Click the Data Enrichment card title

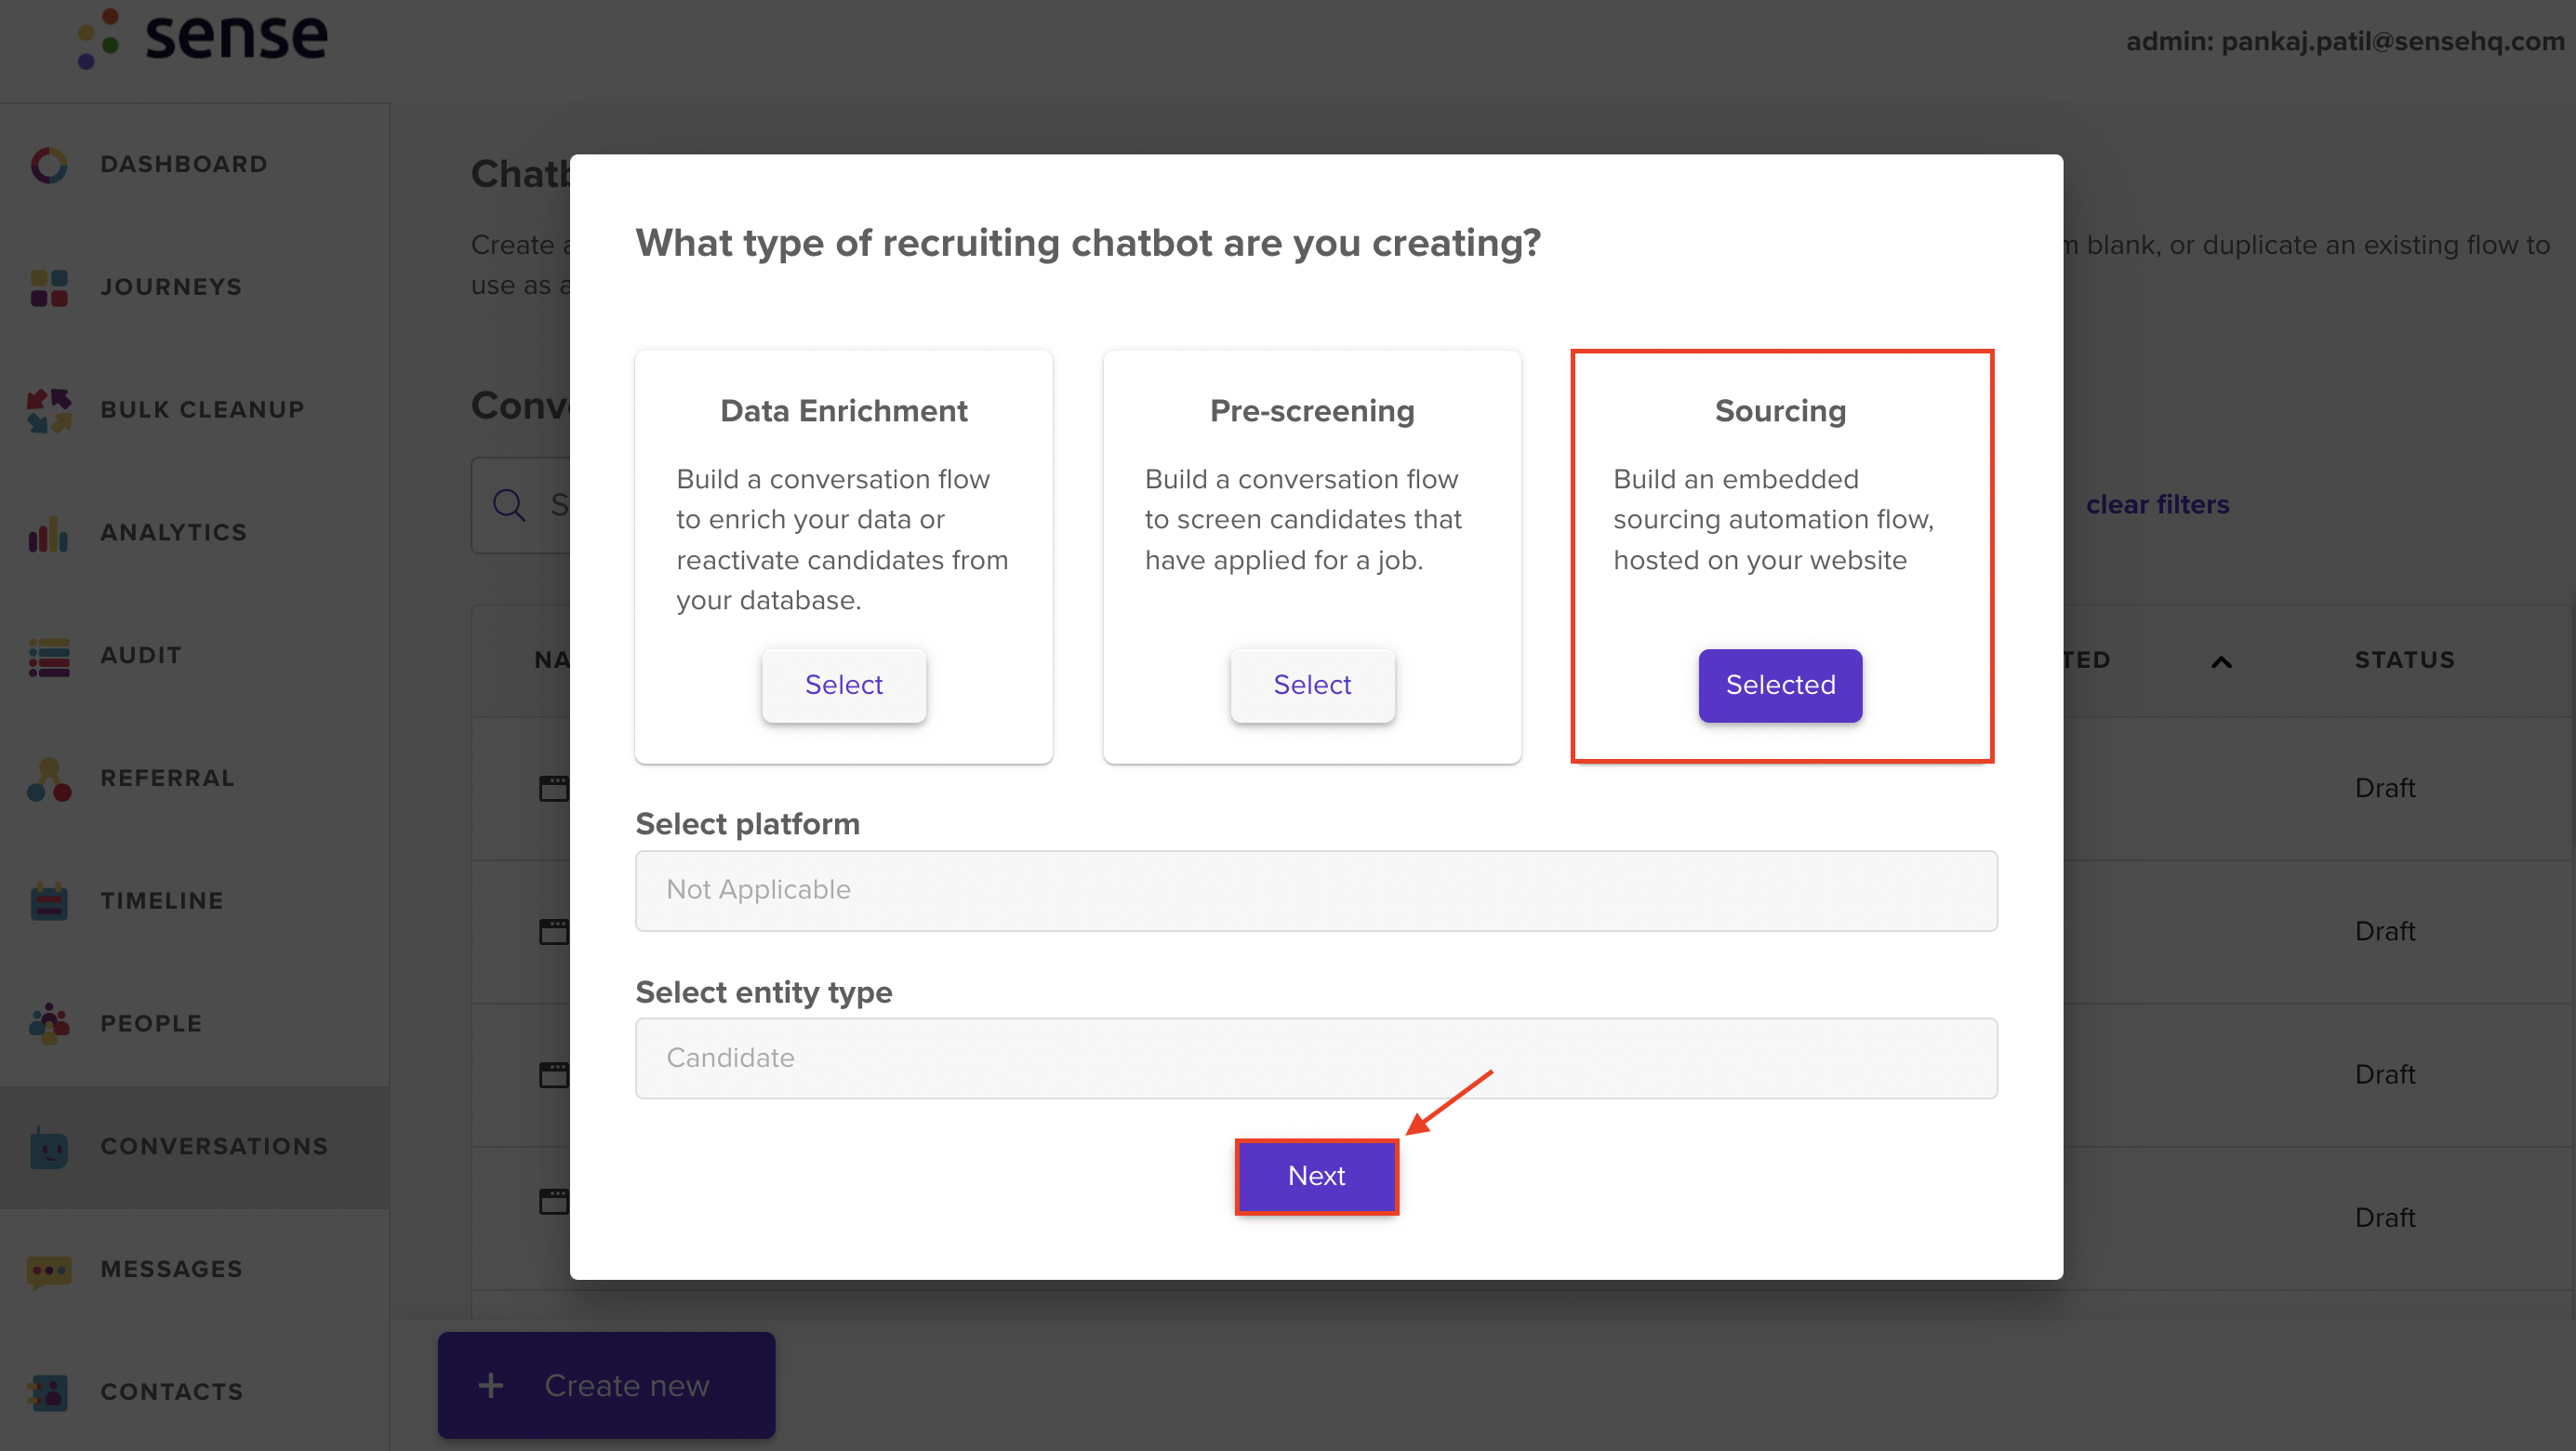click(x=843, y=411)
